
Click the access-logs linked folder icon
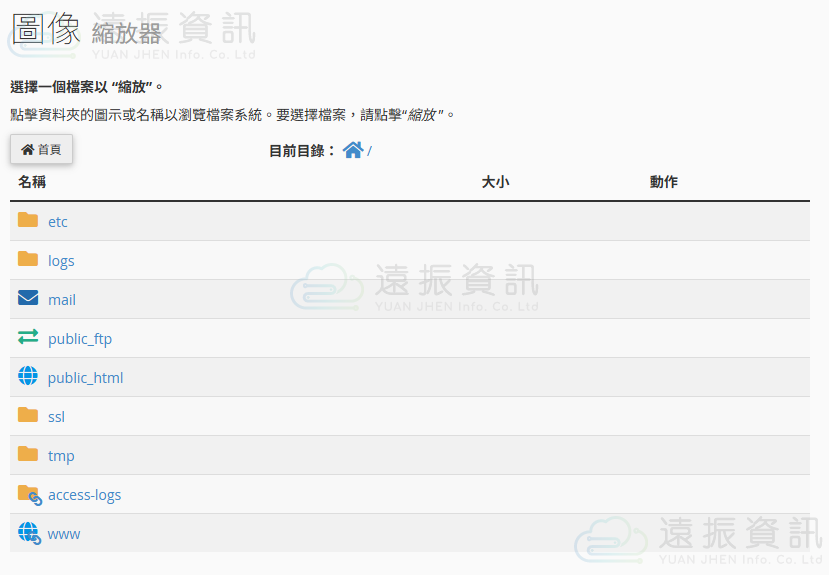coord(29,494)
